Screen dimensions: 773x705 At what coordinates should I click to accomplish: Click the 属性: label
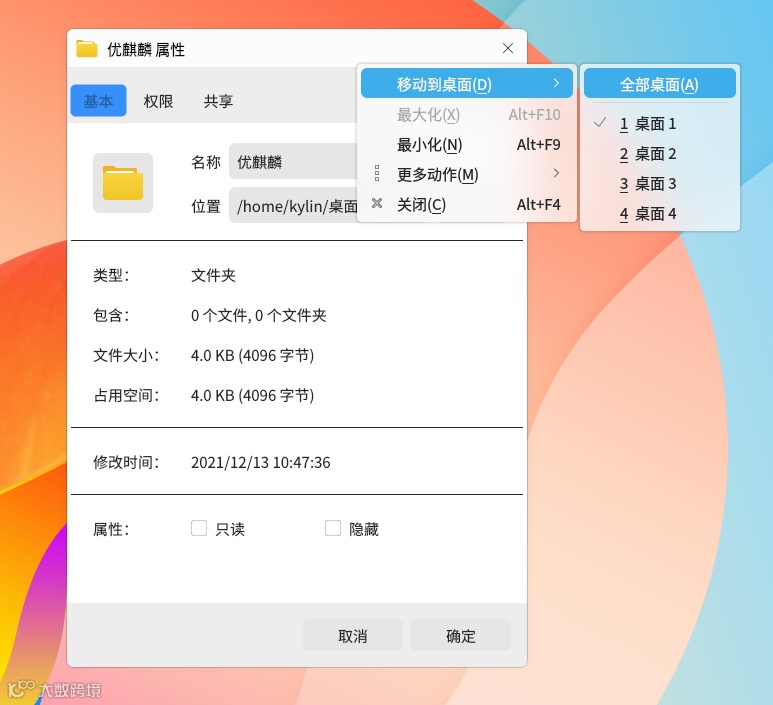[111, 529]
